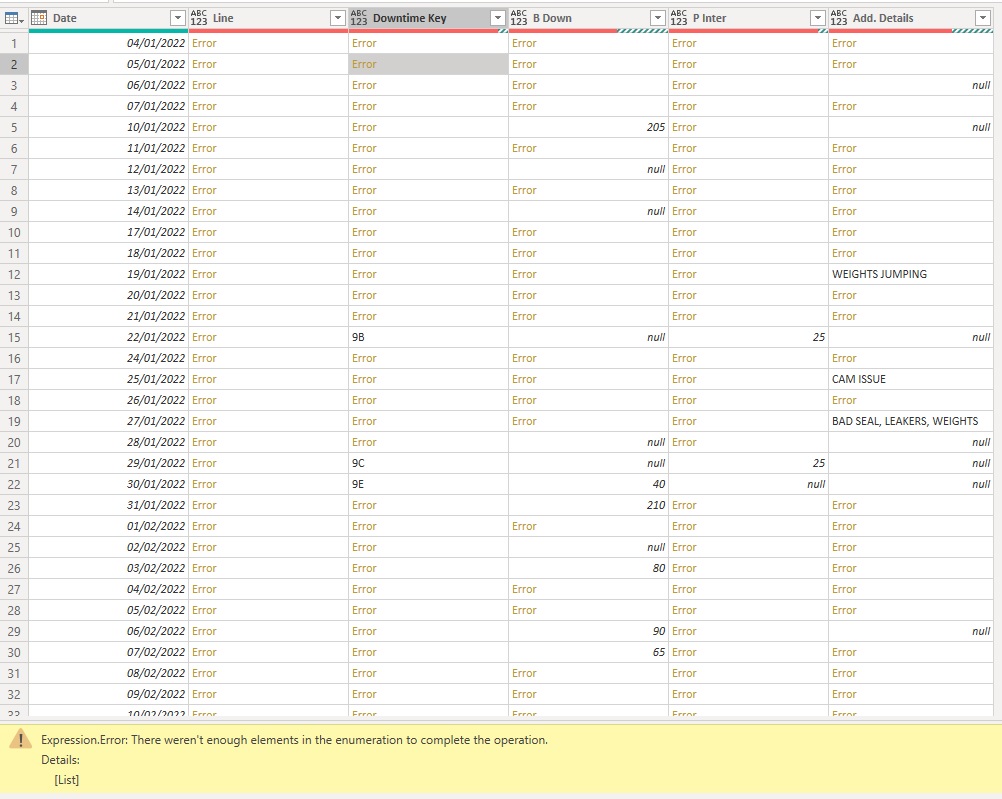Click the Add. Details Error cell for 07/02/2022
Screen dimensions: 1002x799
click(911, 653)
